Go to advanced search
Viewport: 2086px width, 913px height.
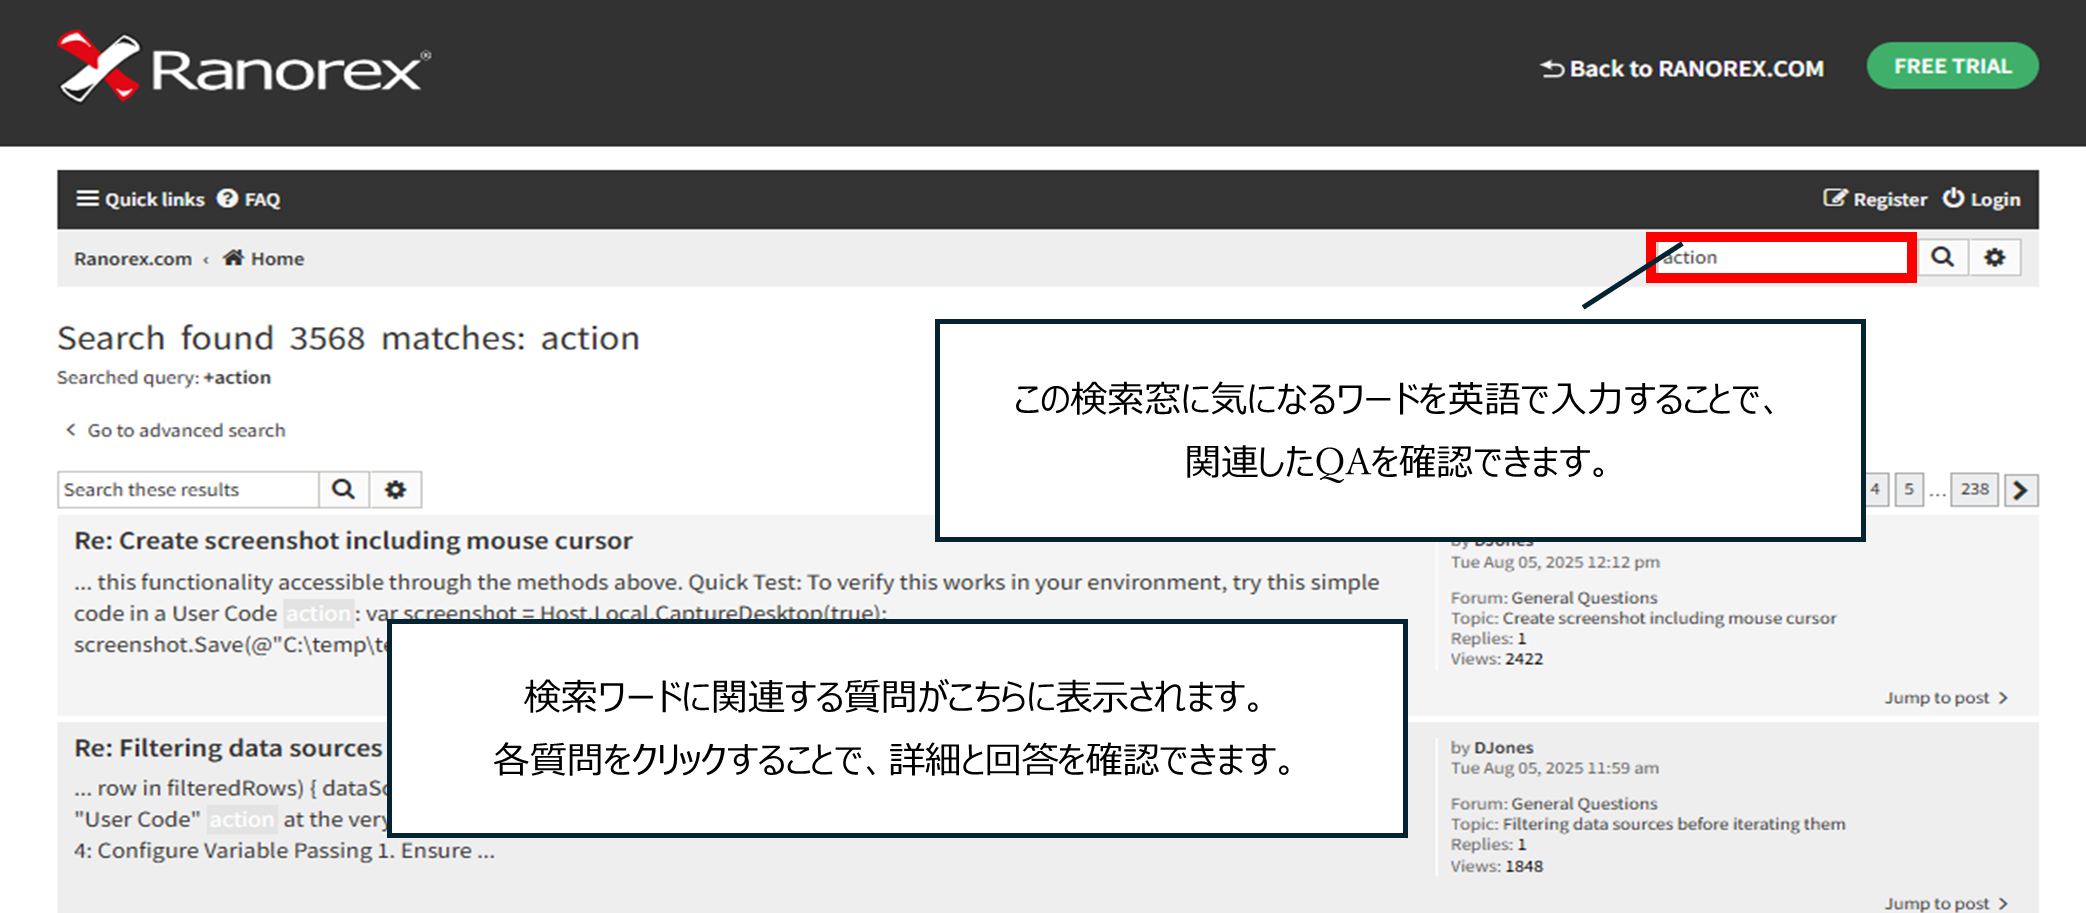point(176,430)
